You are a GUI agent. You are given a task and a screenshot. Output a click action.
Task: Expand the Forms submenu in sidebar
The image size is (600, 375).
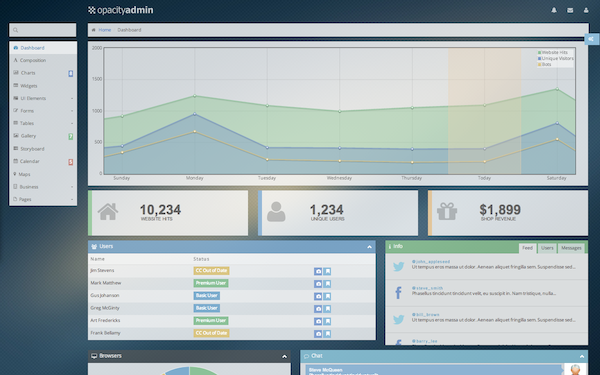43,111
